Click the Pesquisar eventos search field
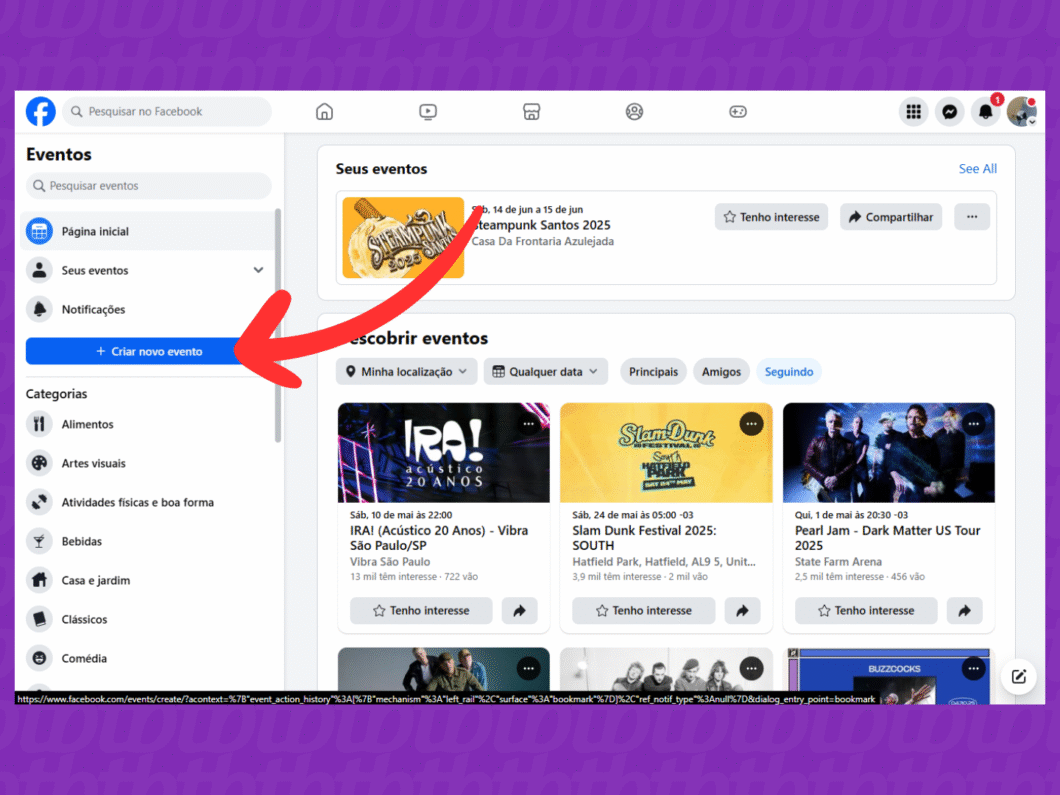 point(149,186)
